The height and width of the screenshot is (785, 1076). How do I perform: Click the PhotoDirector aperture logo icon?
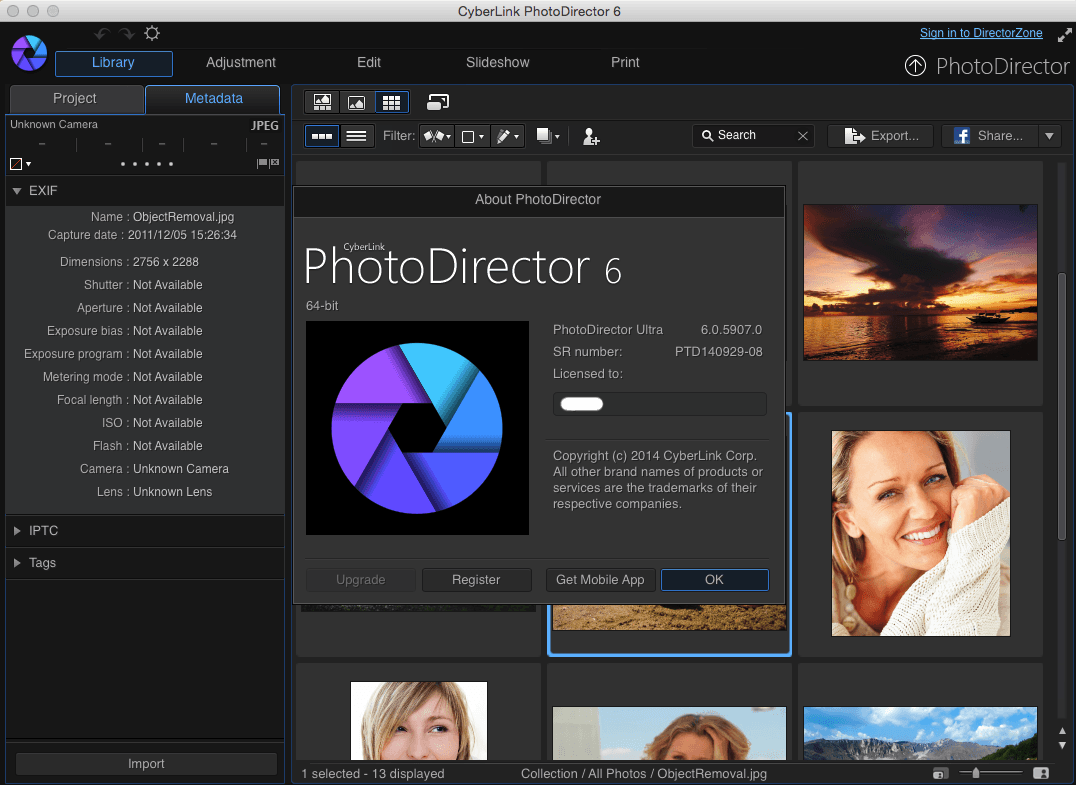click(29, 54)
